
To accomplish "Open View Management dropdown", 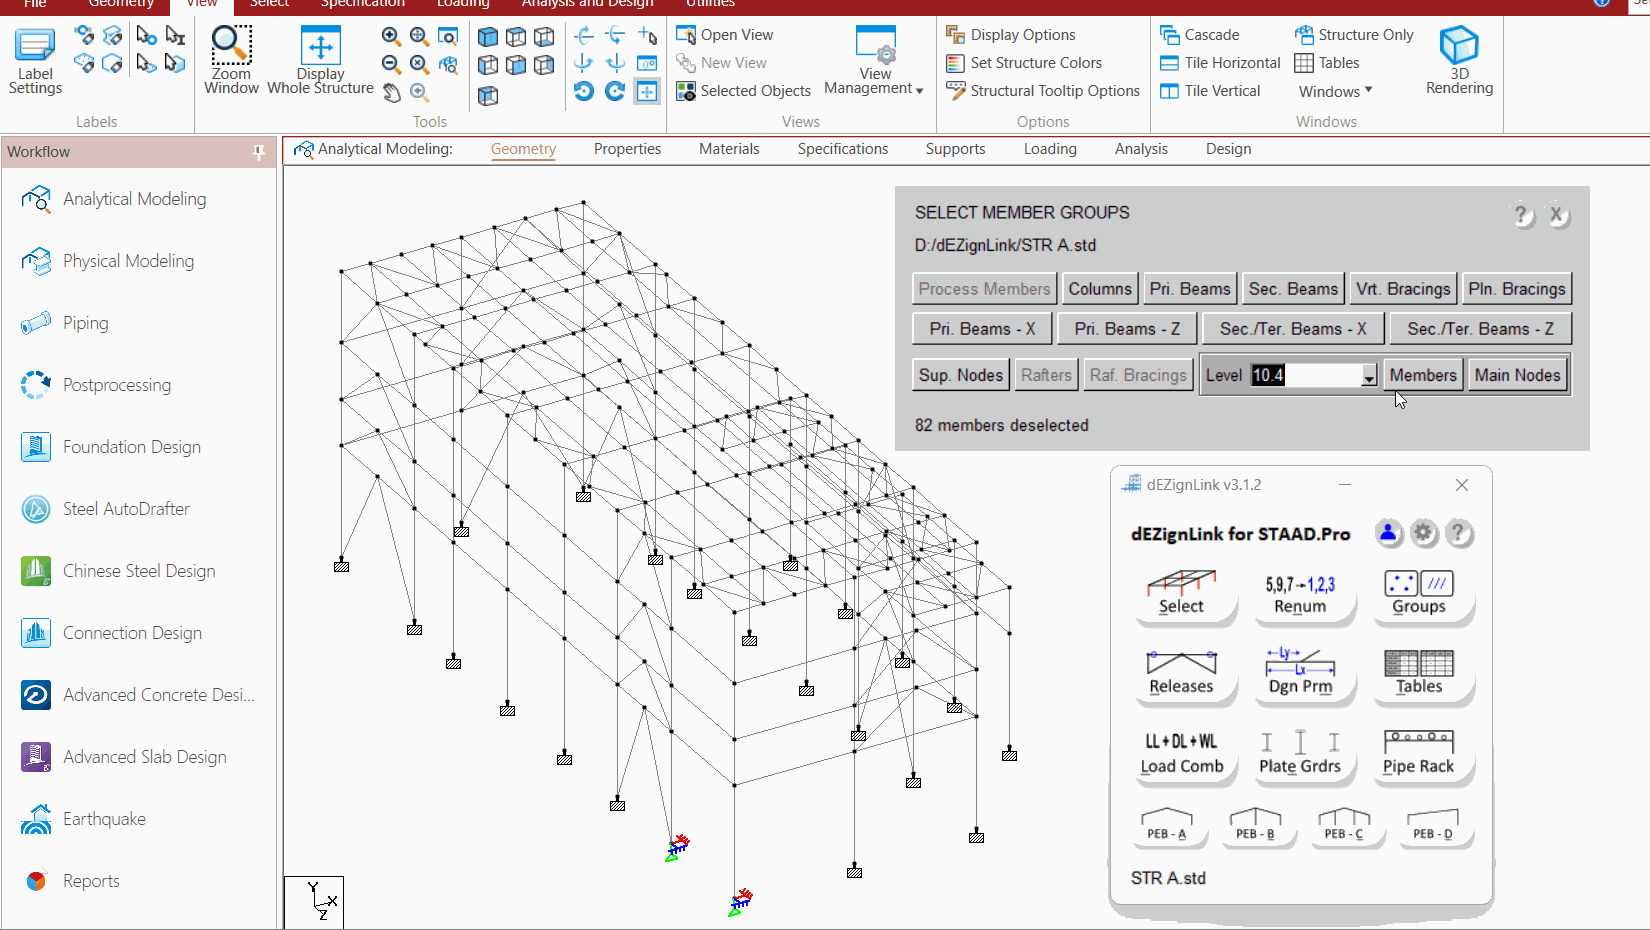I will (x=875, y=61).
